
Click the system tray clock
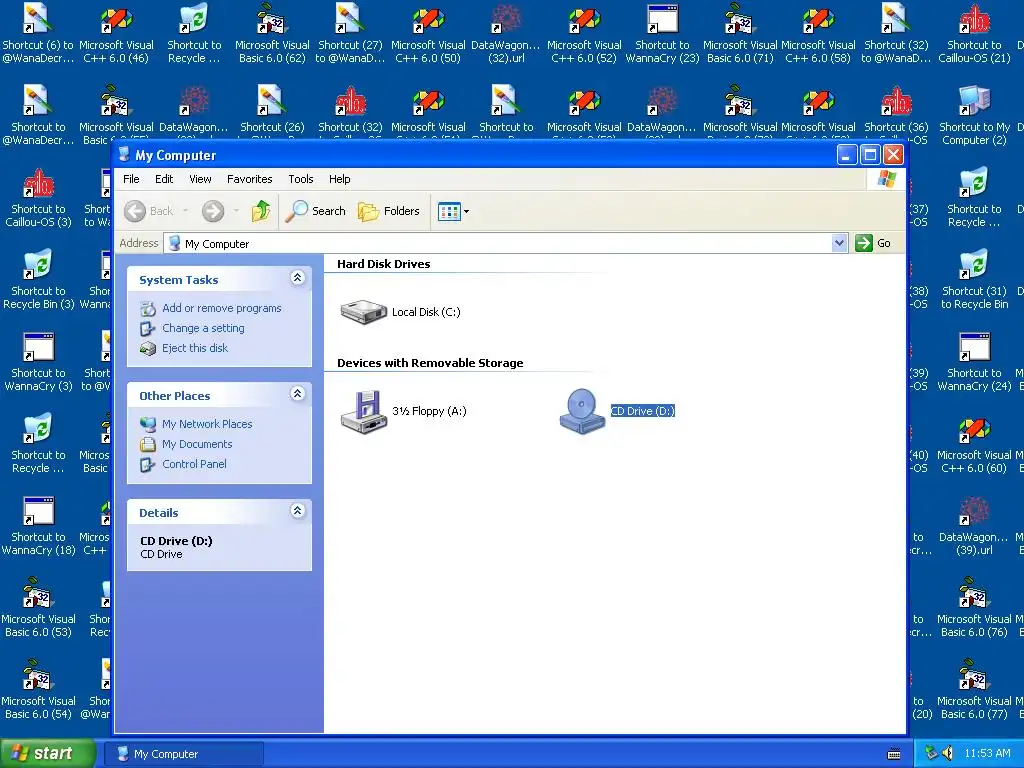coord(987,754)
